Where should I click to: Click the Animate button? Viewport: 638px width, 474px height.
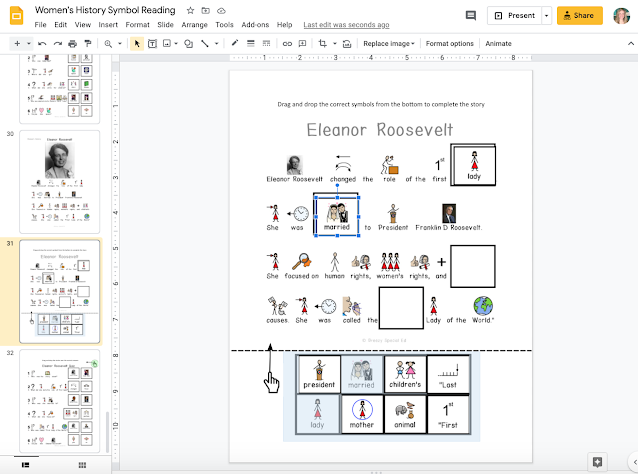(x=498, y=44)
